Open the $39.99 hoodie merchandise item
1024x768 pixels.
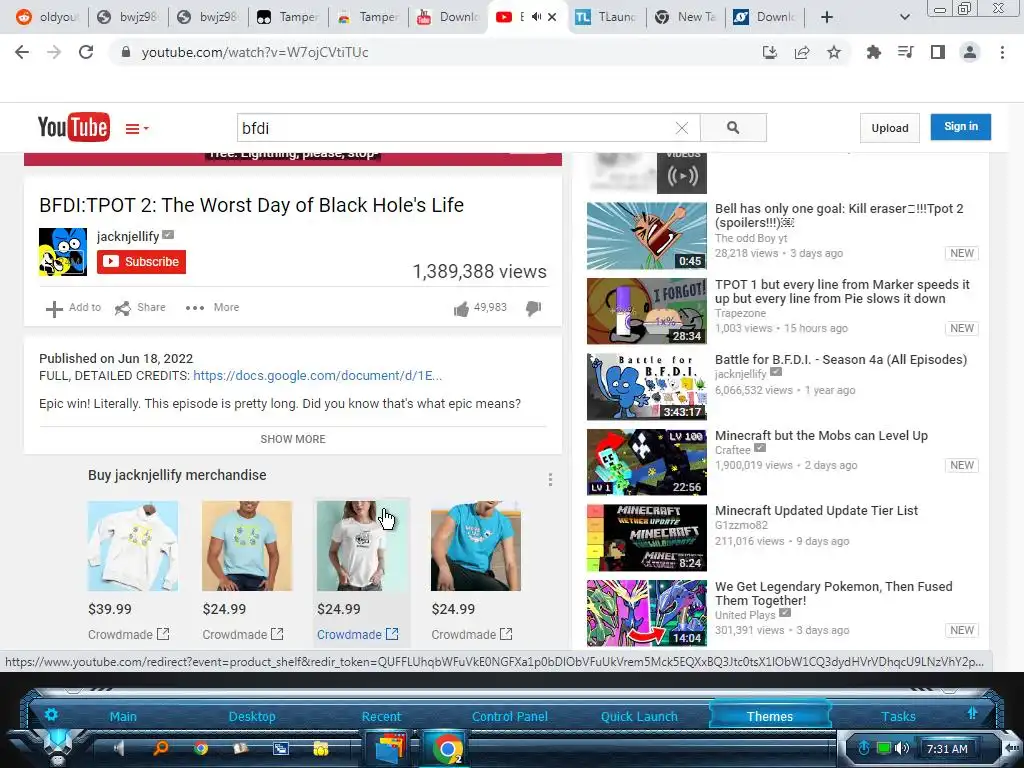133,546
